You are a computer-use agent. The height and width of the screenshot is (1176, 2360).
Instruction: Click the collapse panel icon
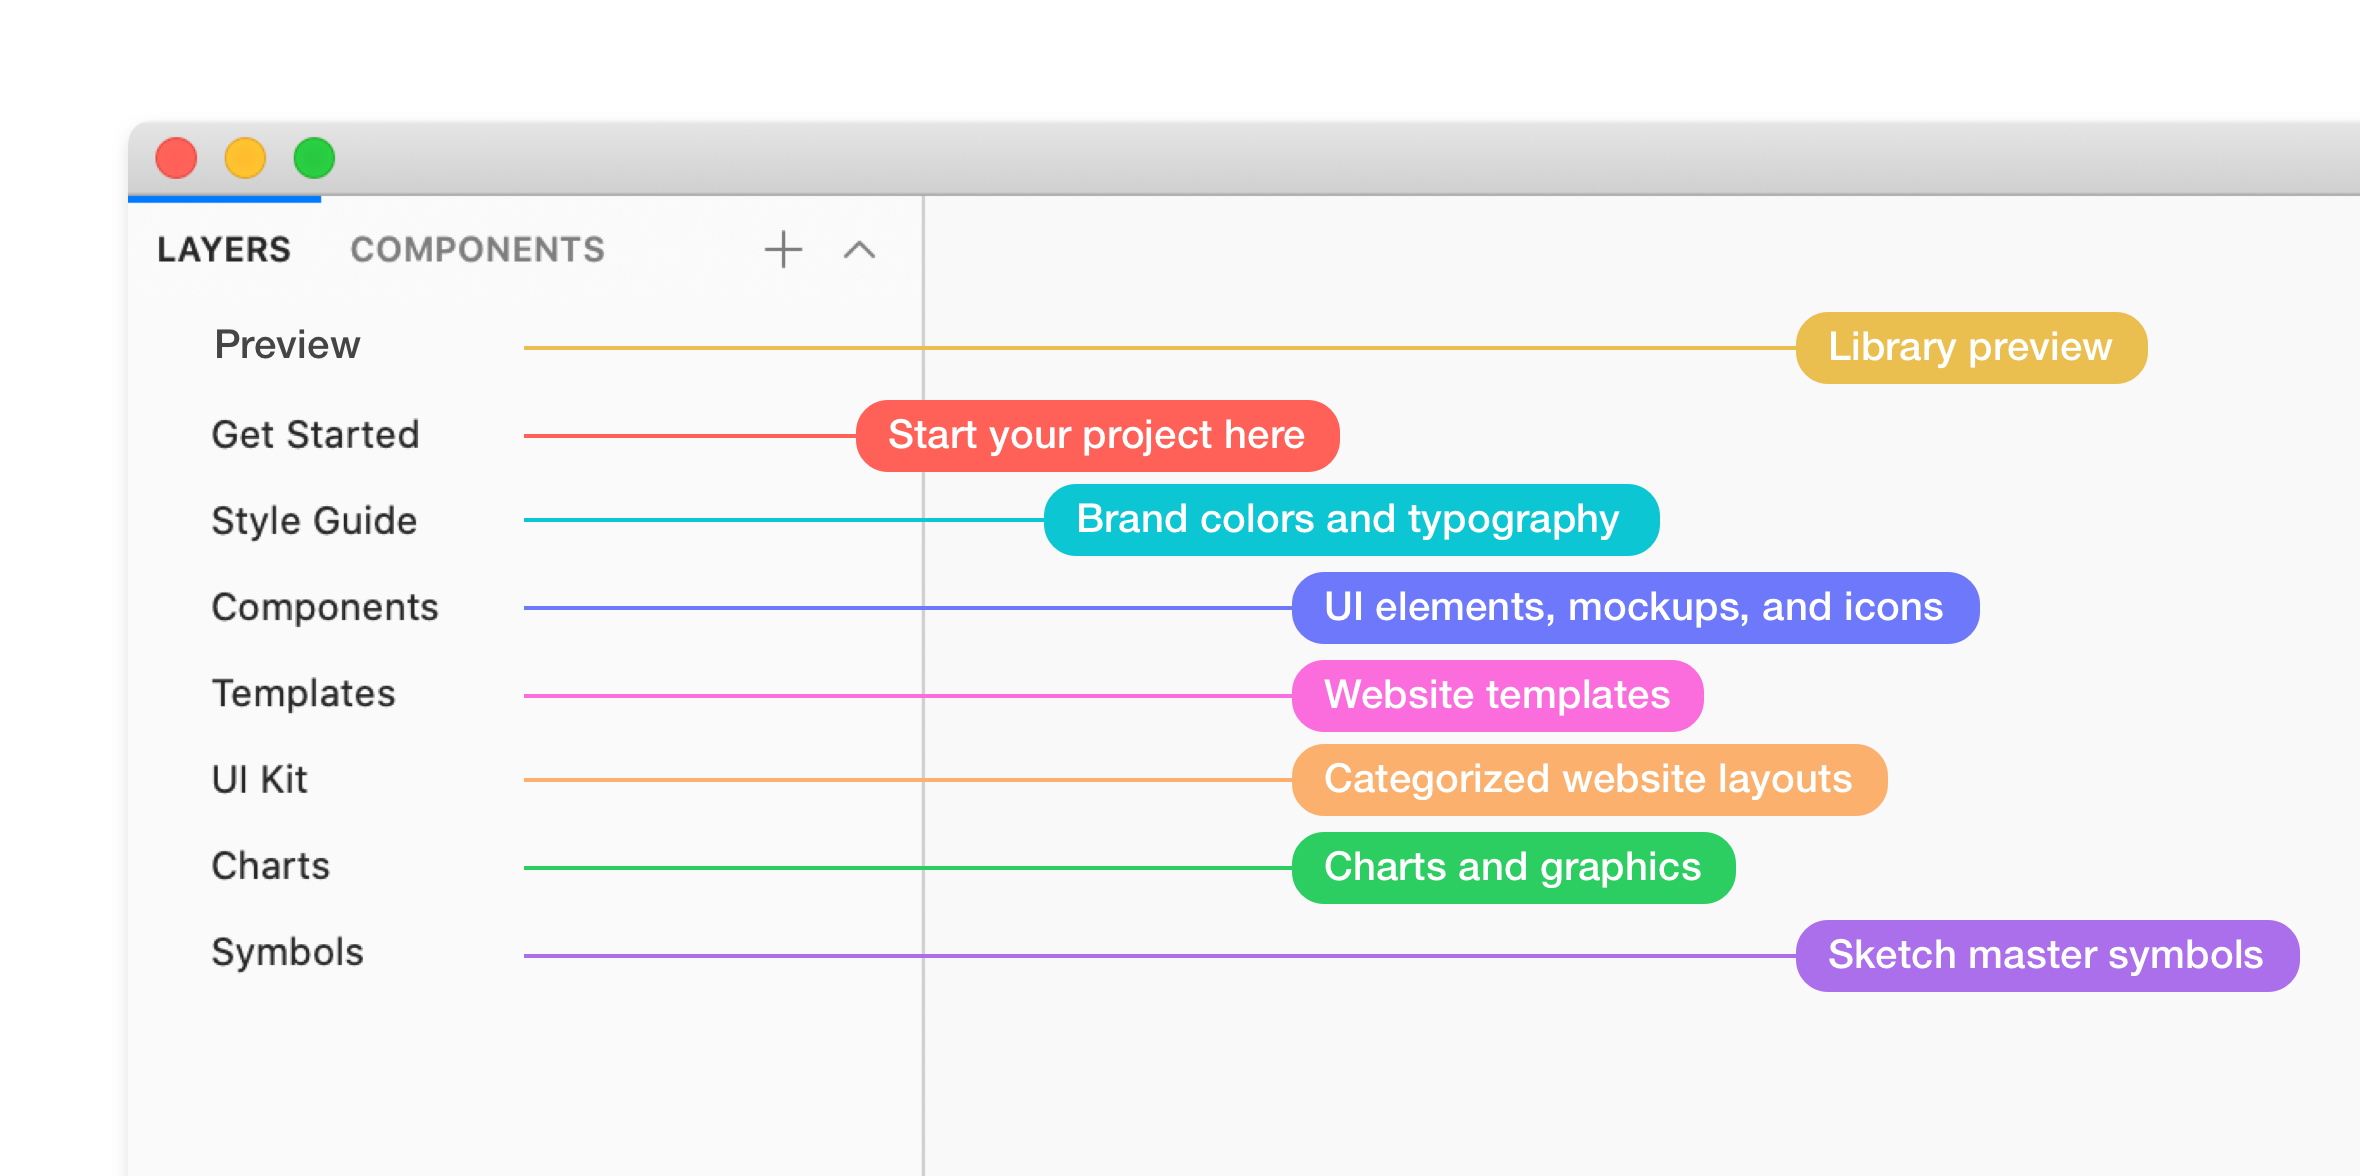click(x=861, y=248)
